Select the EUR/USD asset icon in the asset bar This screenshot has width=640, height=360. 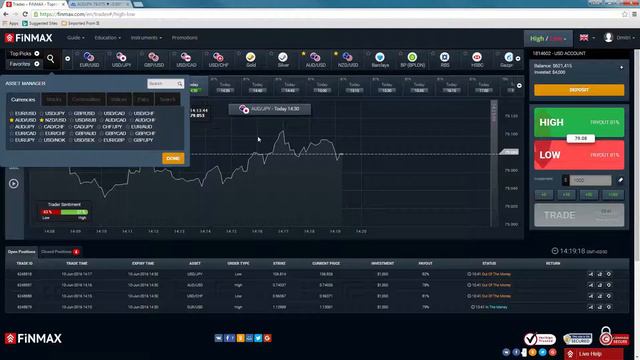tap(89, 57)
